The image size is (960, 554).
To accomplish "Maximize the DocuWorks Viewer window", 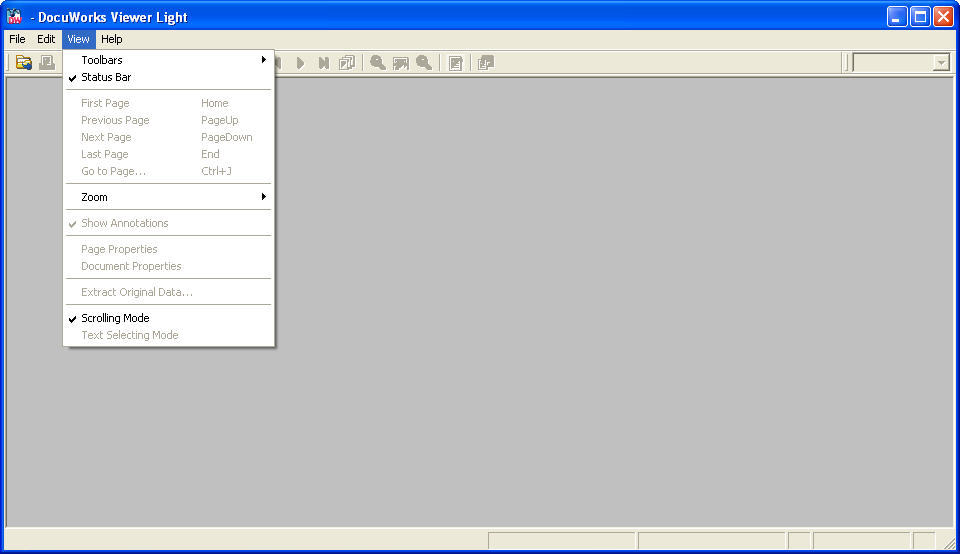I will point(920,17).
